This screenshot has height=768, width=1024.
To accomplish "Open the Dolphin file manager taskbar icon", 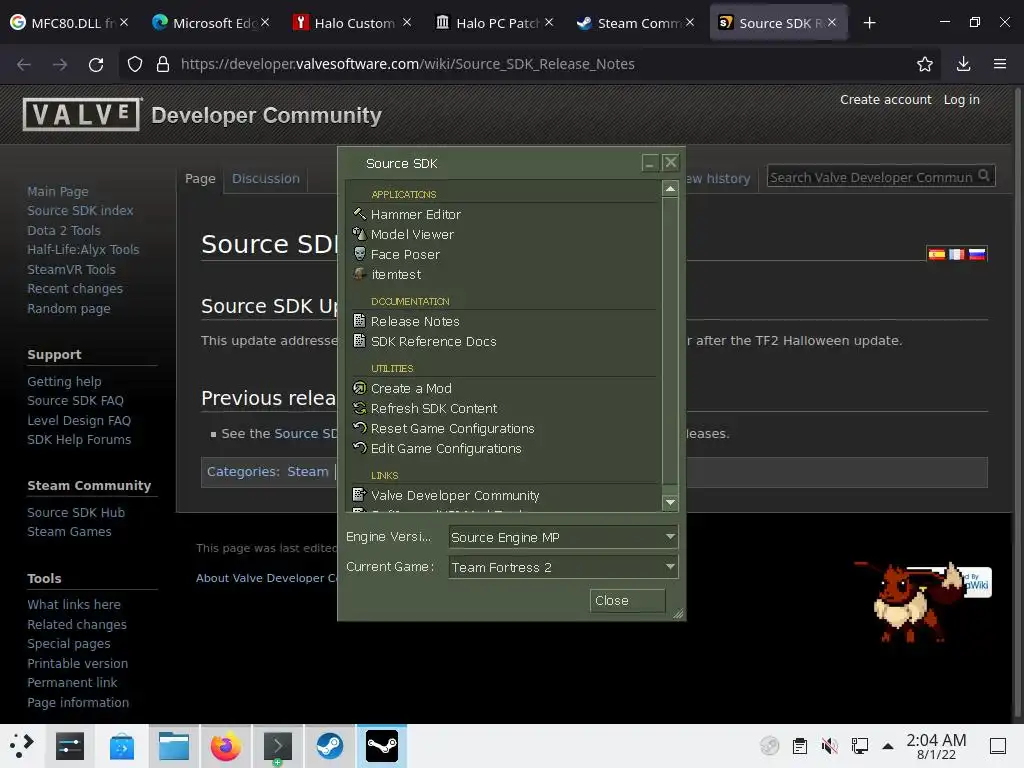I will [174, 746].
